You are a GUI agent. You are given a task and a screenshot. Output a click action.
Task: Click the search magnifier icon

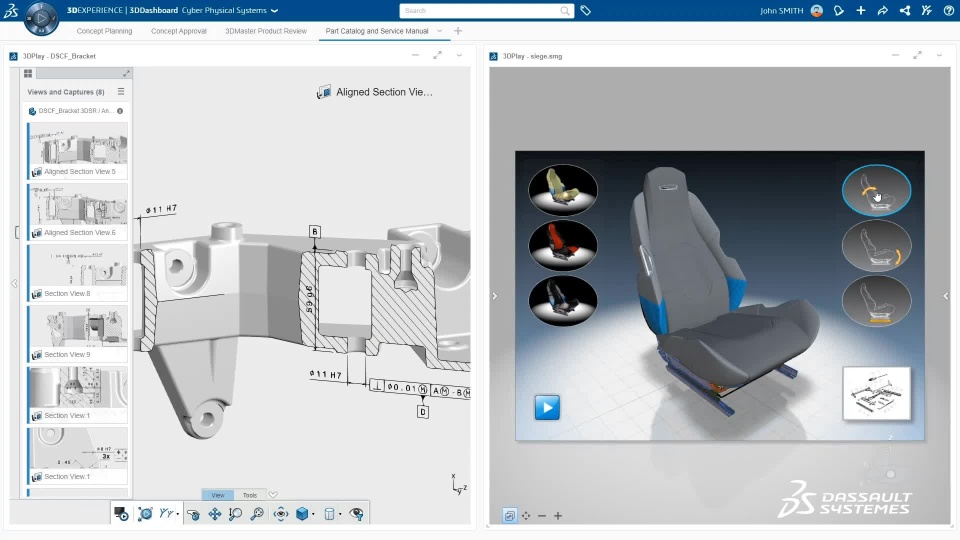pos(564,10)
